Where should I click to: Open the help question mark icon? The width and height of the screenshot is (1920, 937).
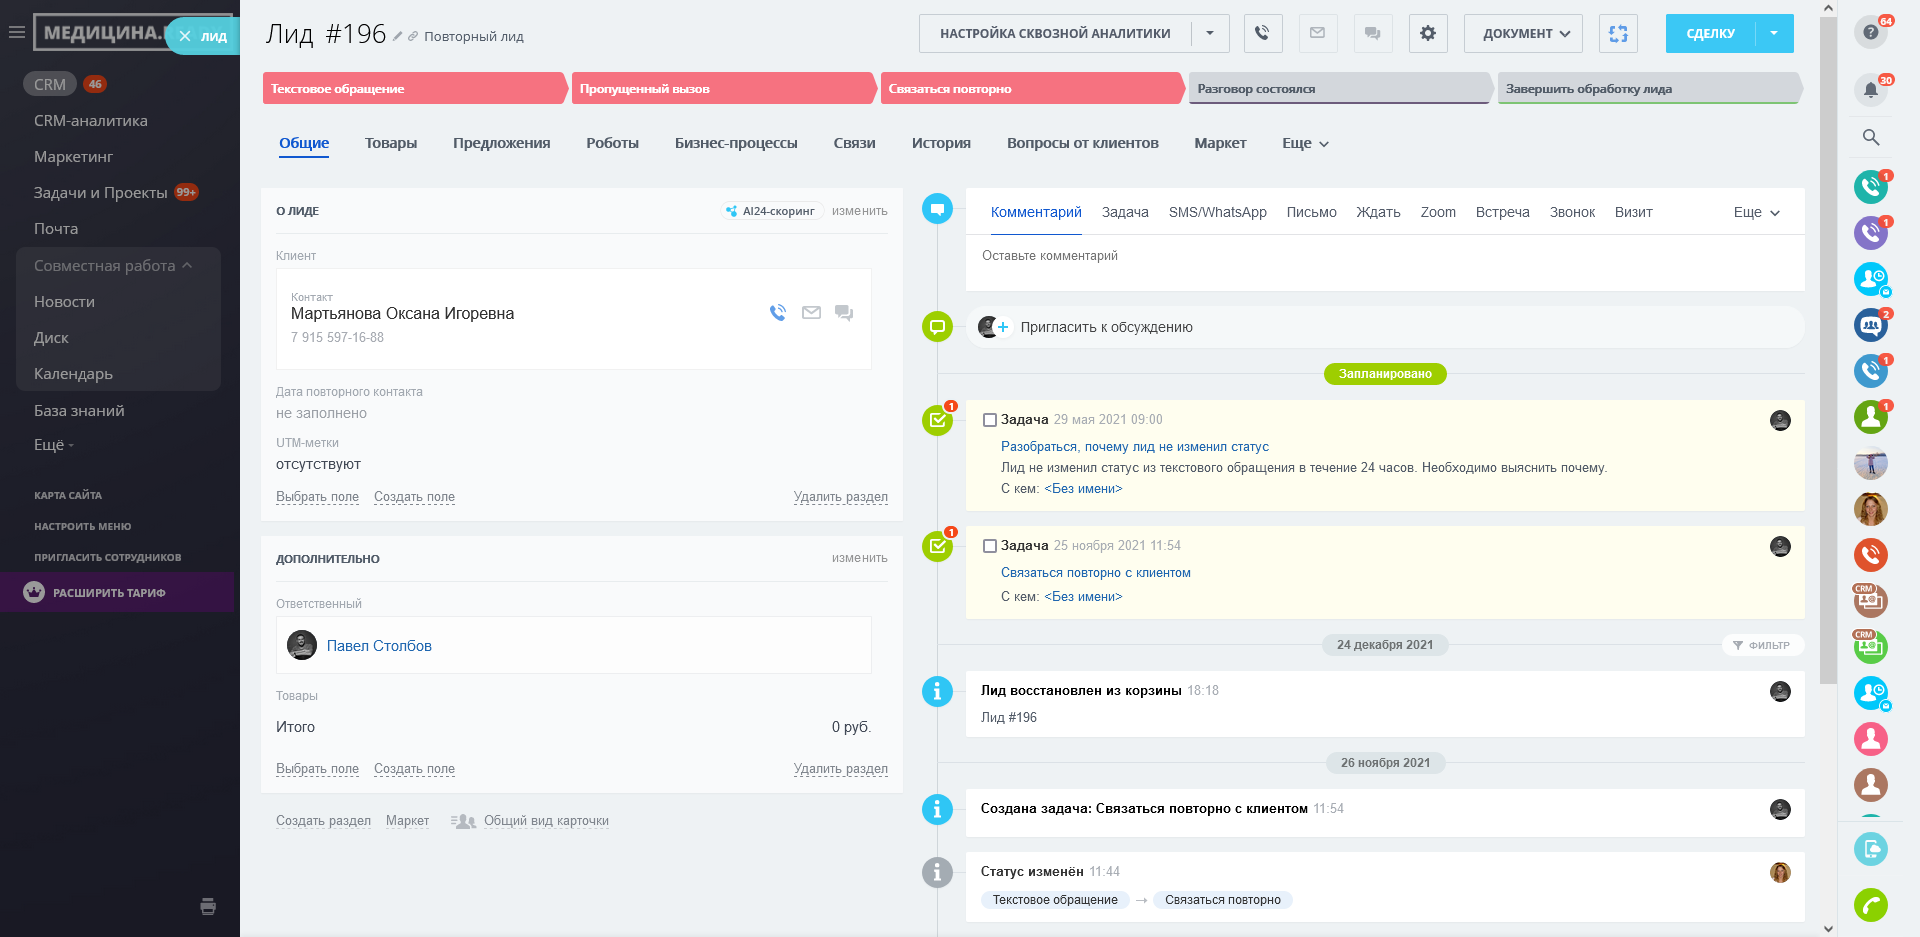tap(1870, 32)
